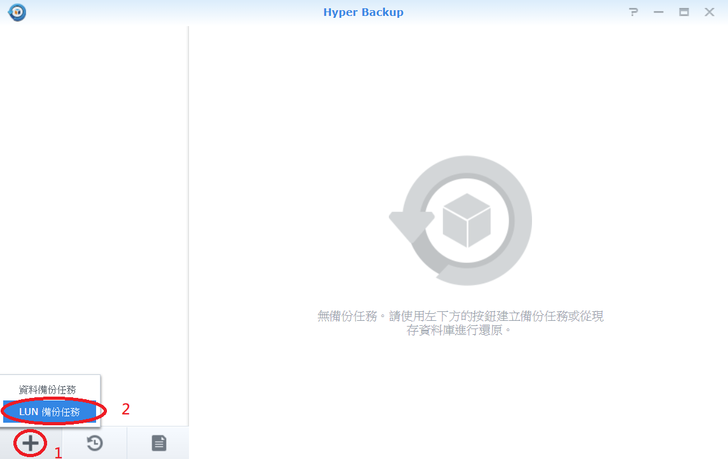Choose LUN 備份任務 menu entry
Image resolution: width=728 pixels, height=459 pixels.
coord(50,412)
